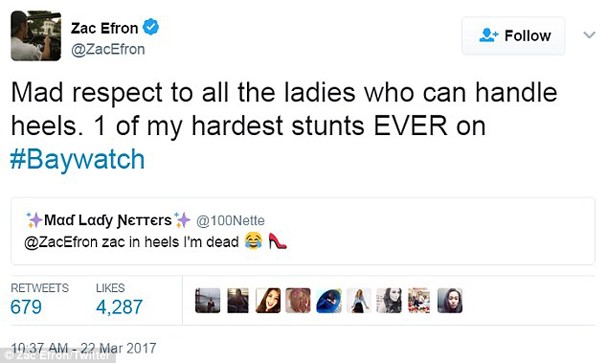Viewport: 607px width, 363px height.
Task: Open the 22 Mar 2017 timestamp link
Action: [x=84, y=348]
